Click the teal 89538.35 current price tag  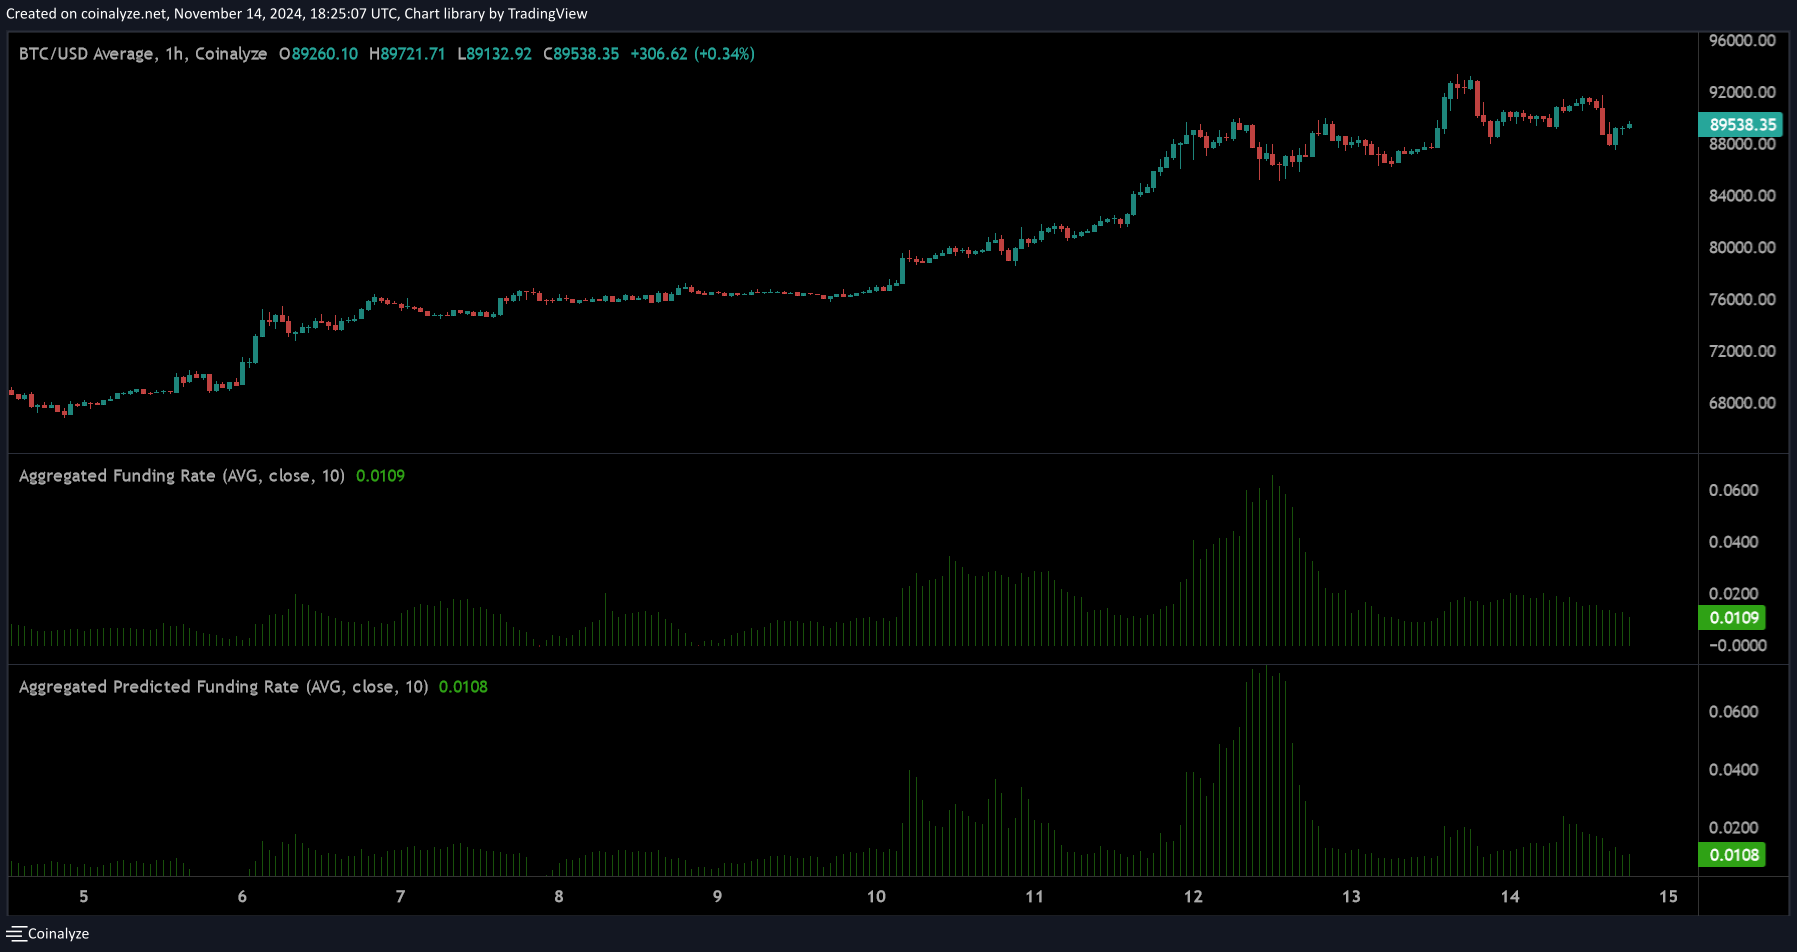1741,125
